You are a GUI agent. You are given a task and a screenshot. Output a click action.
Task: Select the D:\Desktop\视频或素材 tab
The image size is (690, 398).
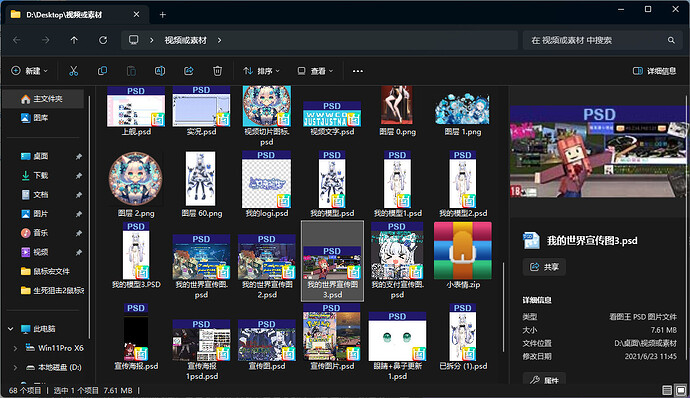click(75, 15)
